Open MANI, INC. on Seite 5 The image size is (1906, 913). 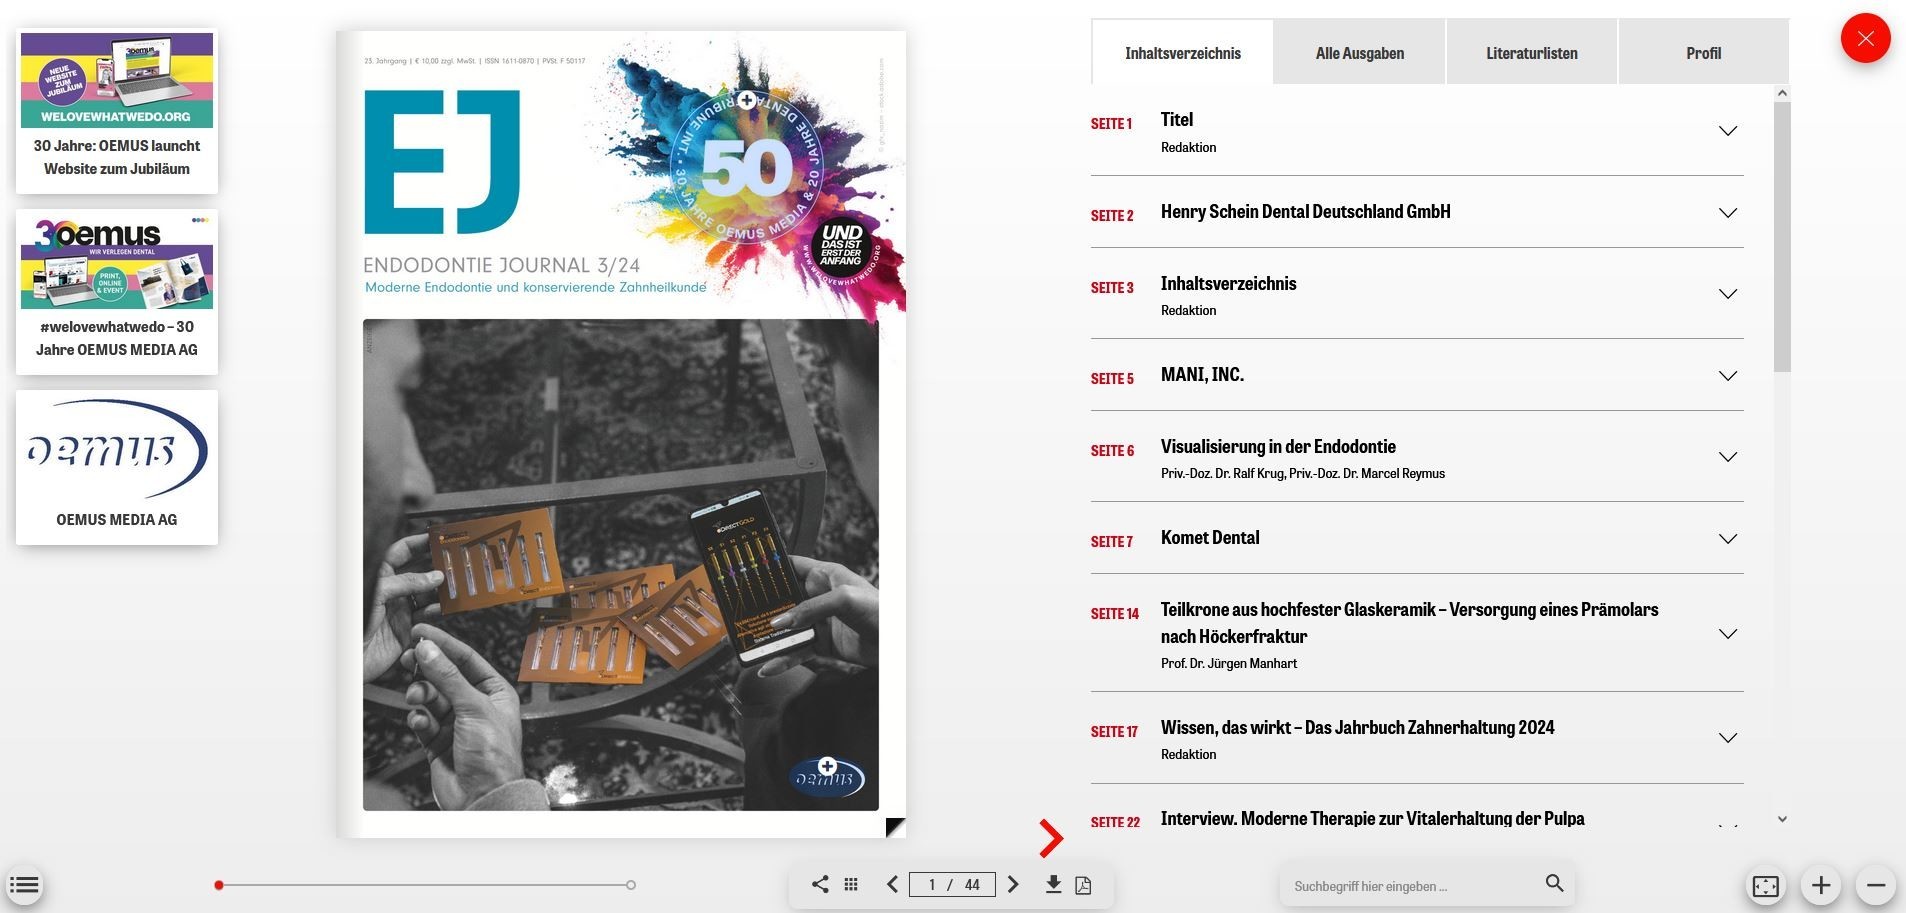pos(1202,375)
